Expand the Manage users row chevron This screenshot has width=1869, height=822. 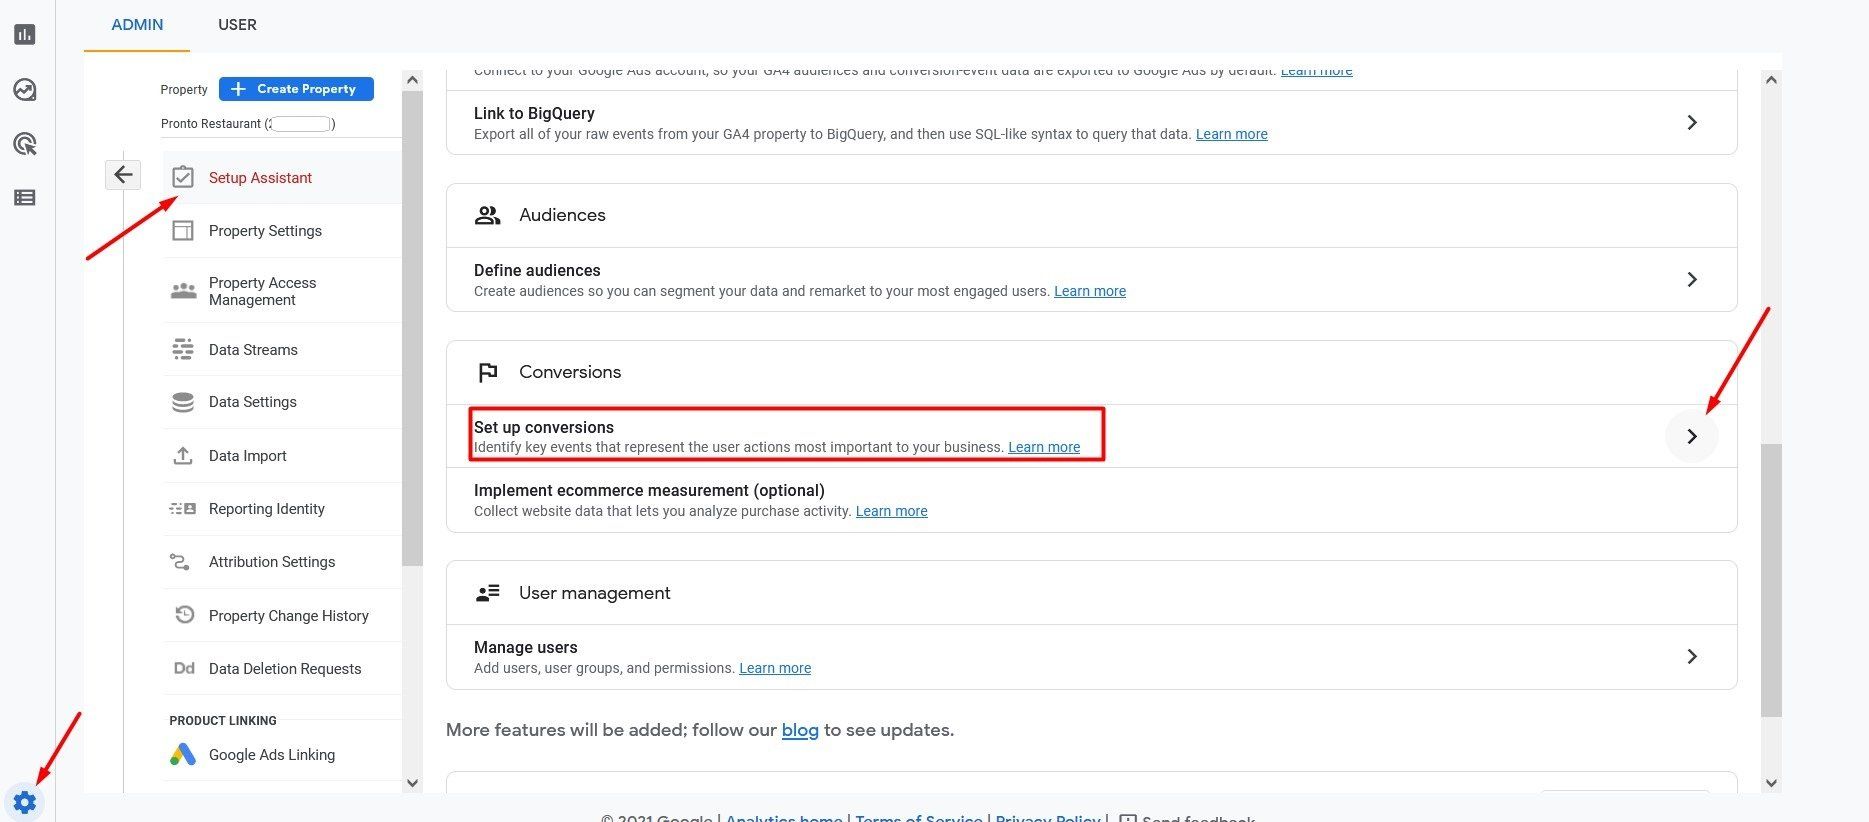pos(1692,656)
